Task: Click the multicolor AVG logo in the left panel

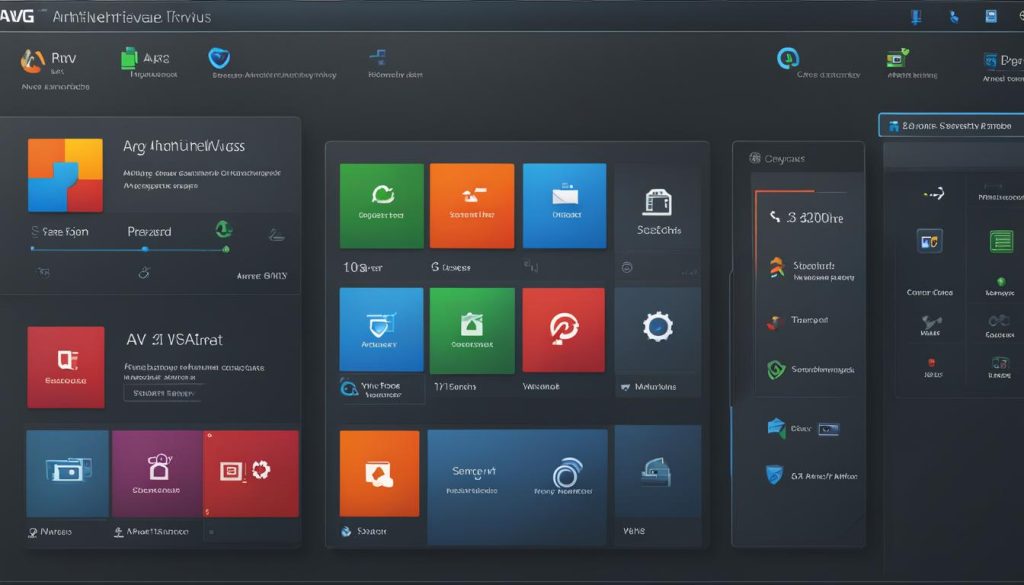Action: coord(65,175)
